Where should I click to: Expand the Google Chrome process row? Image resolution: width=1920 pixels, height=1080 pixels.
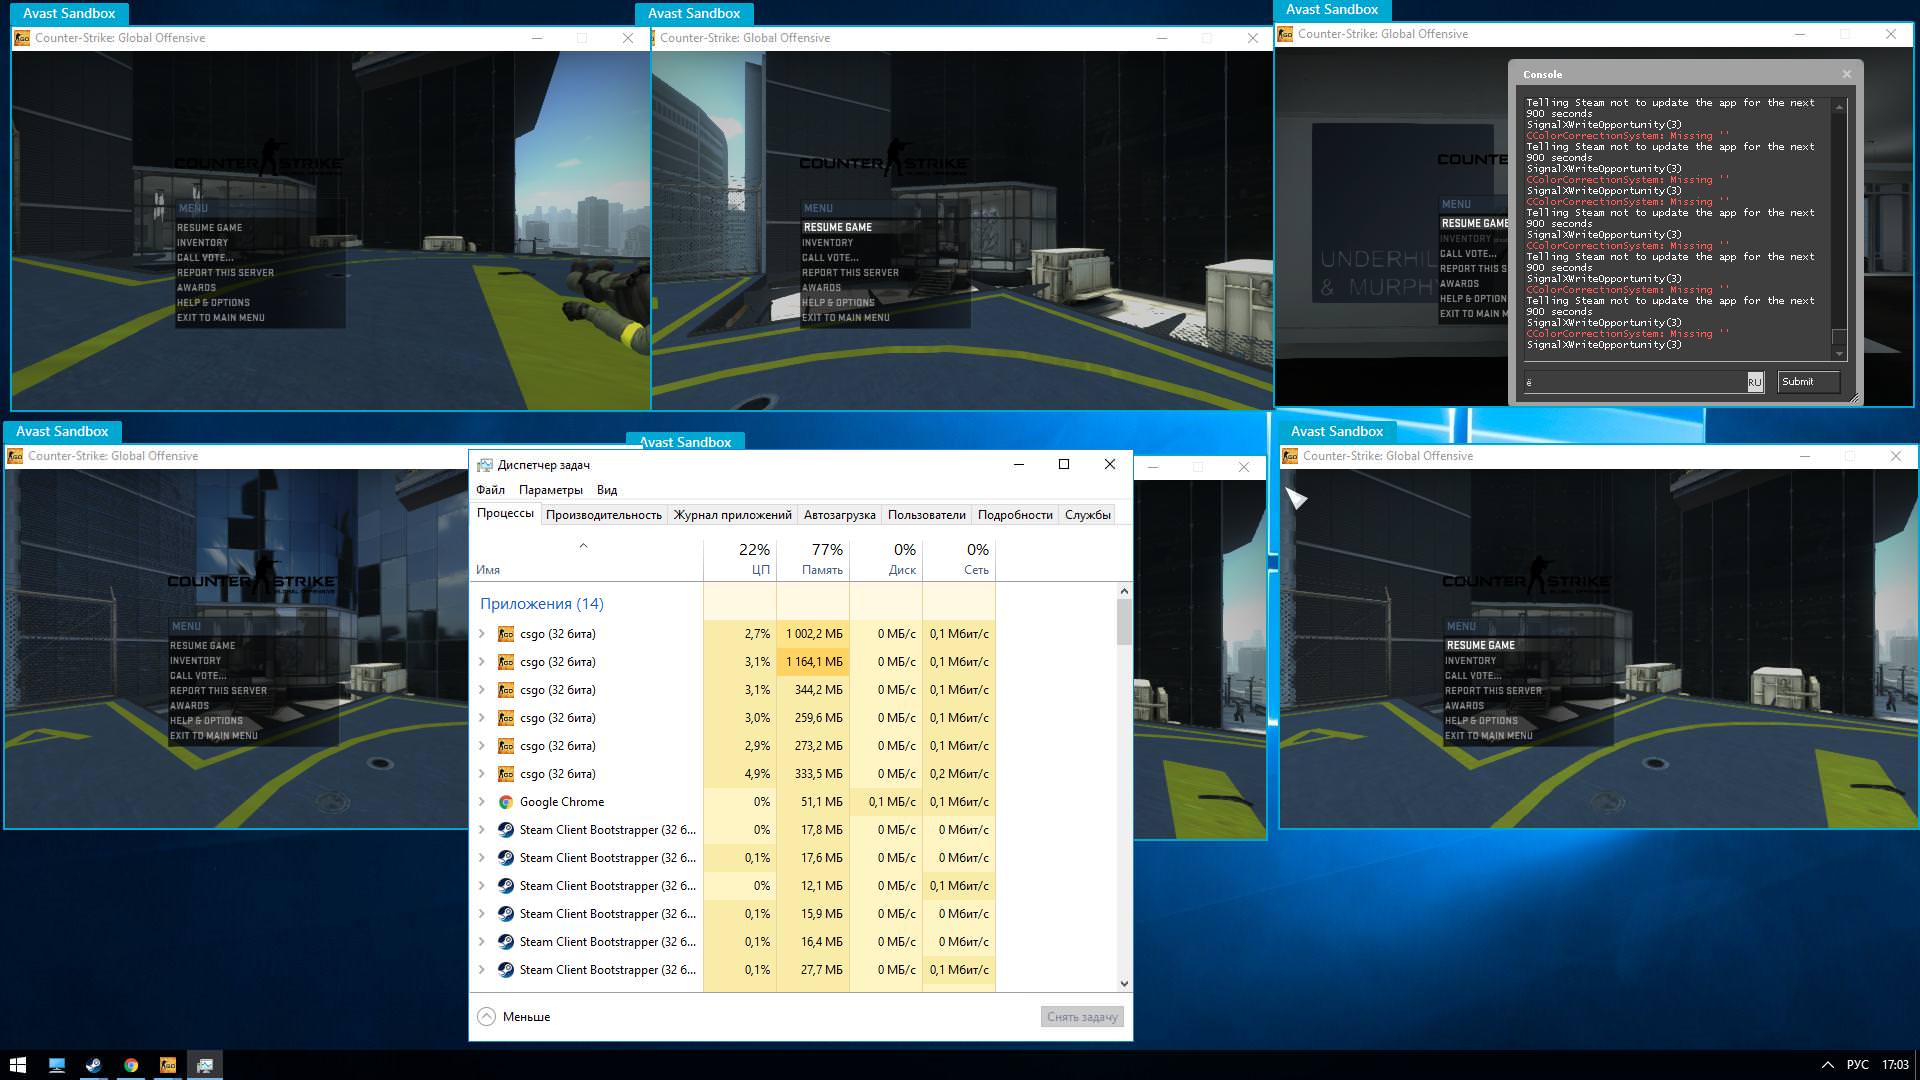(x=482, y=802)
